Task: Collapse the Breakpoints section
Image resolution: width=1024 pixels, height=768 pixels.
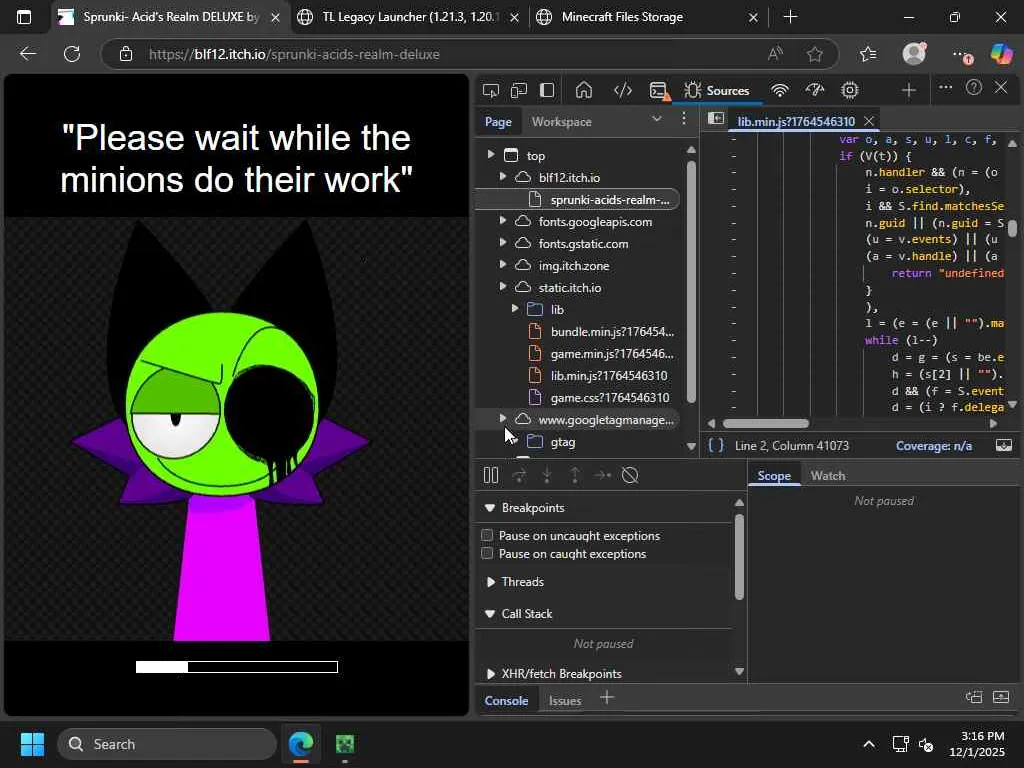Action: (490, 508)
